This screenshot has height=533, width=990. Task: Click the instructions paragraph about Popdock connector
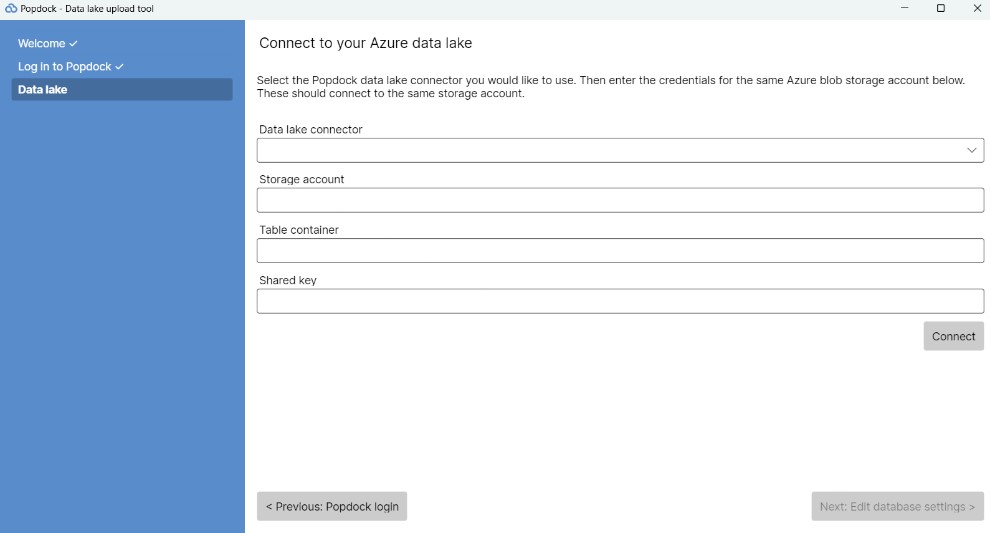(x=611, y=87)
